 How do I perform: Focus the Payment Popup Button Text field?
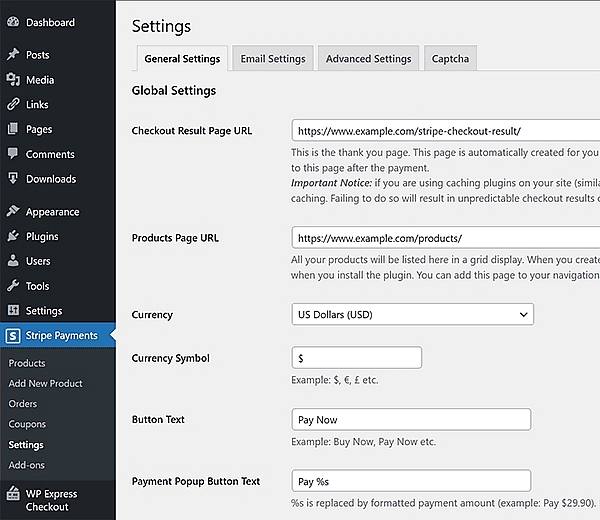[411, 481]
